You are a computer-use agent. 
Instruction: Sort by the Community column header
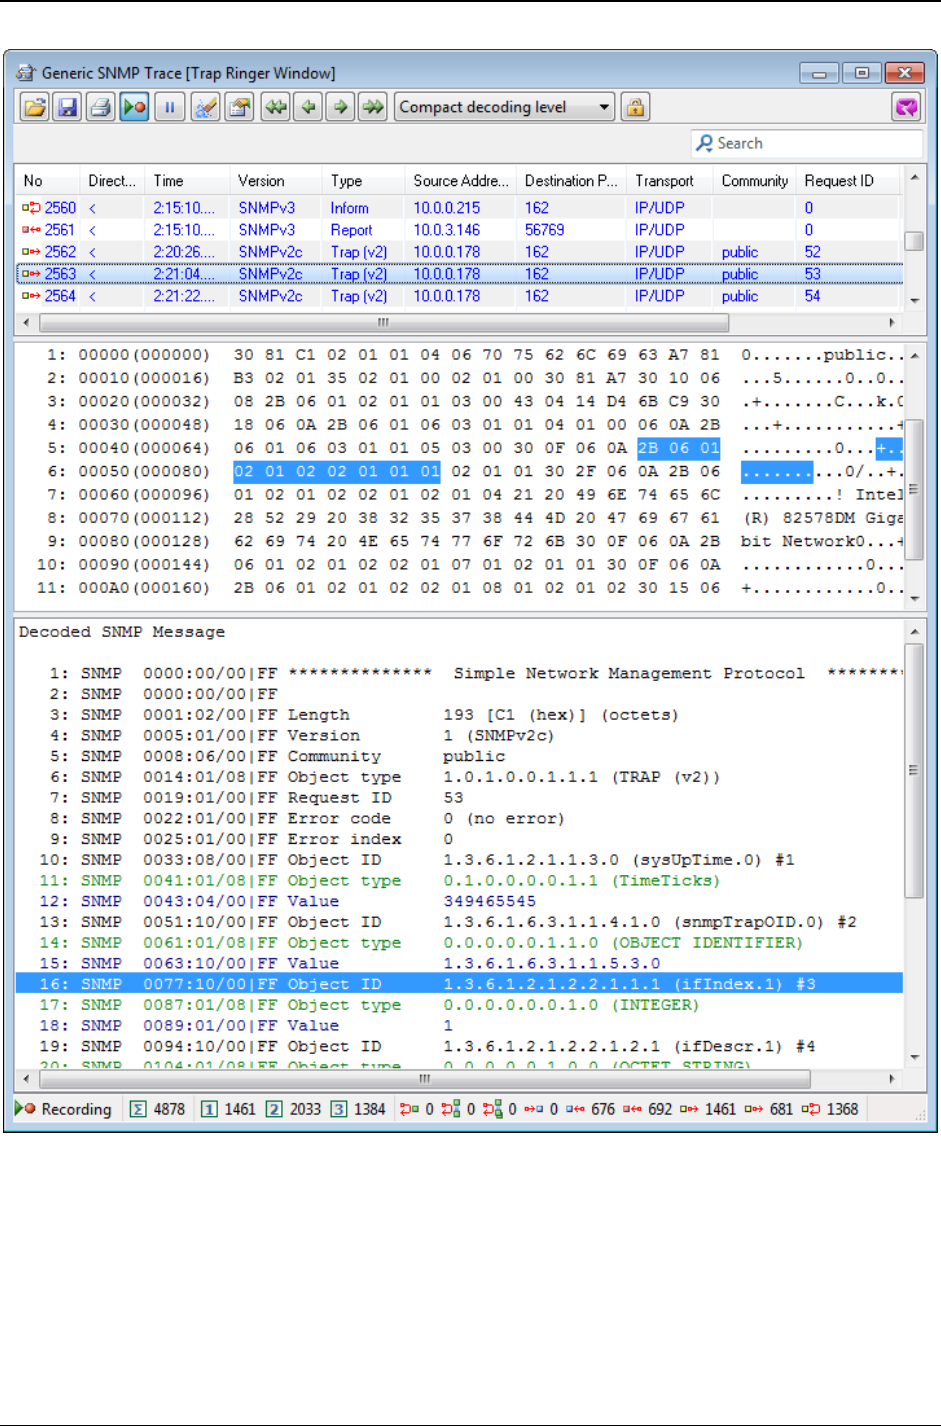click(x=755, y=181)
